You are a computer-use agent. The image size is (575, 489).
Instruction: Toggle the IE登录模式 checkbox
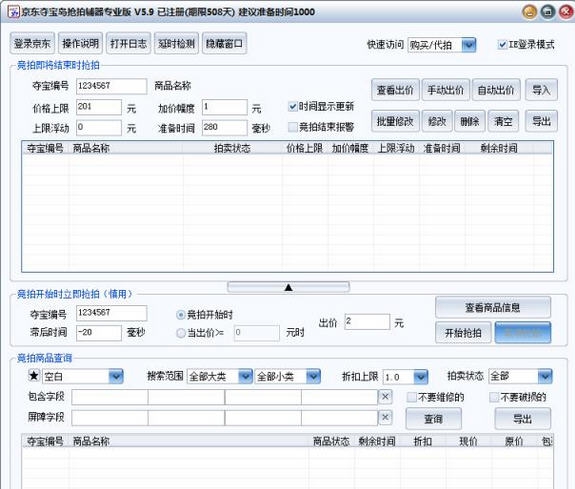coord(502,45)
